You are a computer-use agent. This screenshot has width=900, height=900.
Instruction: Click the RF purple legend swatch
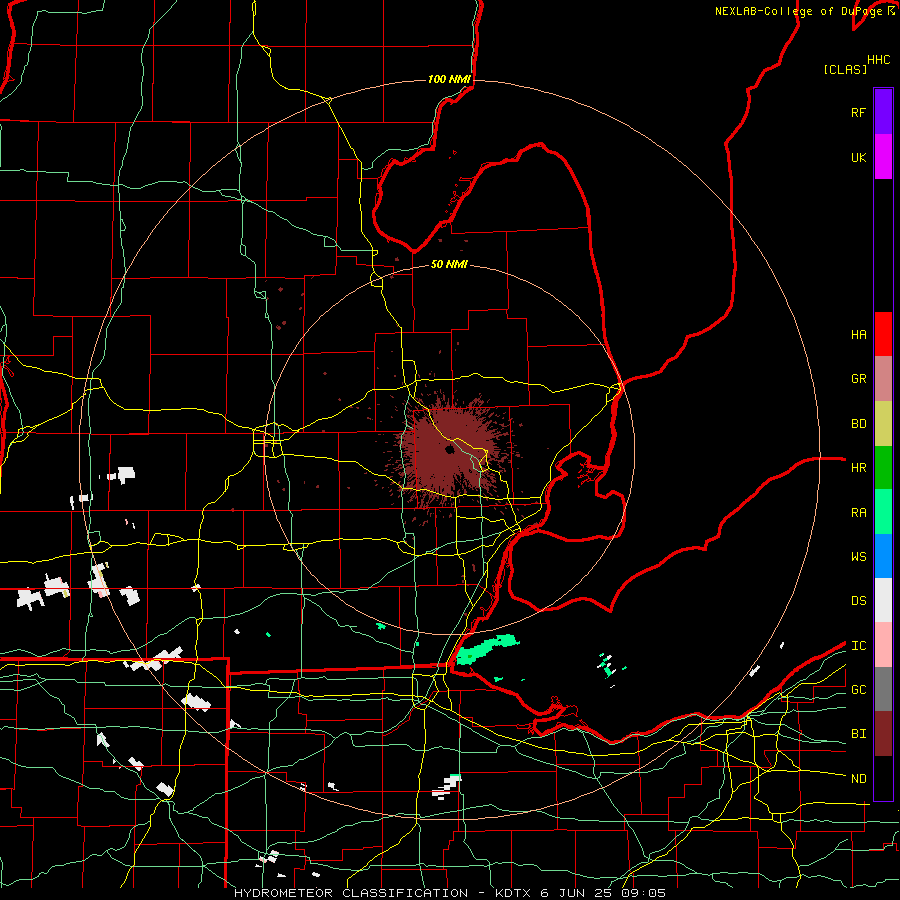883,112
